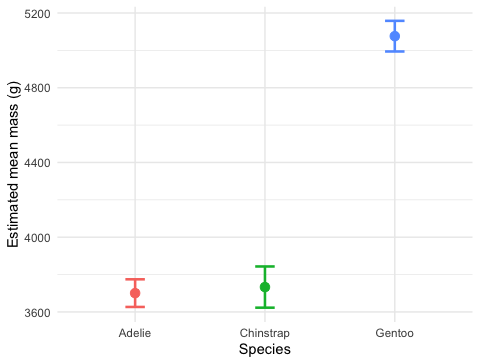480x364 pixels.
Task: Click the 5200 y-axis tick label
Action: [37, 14]
